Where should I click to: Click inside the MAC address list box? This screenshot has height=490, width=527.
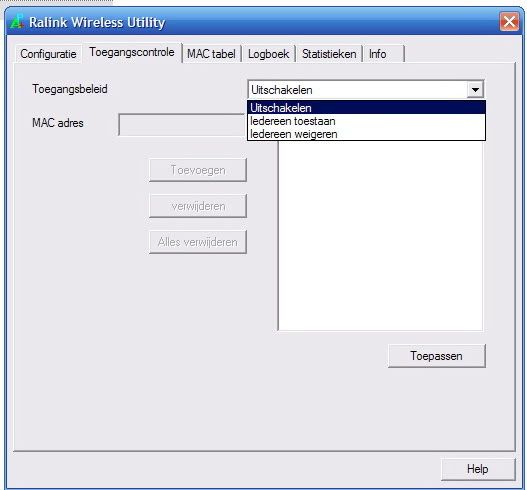pos(380,236)
